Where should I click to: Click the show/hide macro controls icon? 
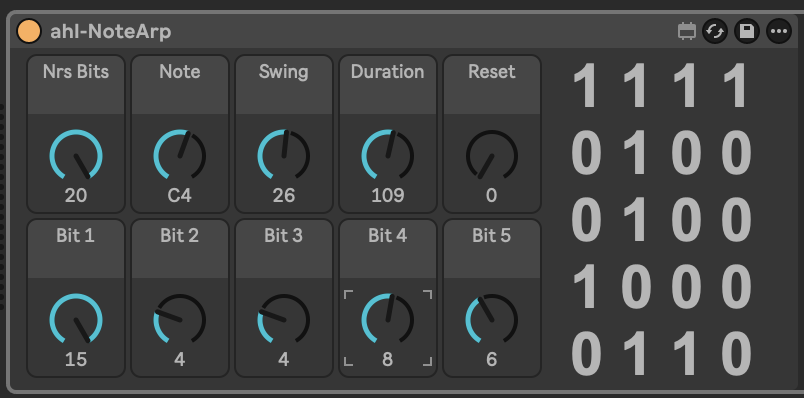(x=687, y=32)
